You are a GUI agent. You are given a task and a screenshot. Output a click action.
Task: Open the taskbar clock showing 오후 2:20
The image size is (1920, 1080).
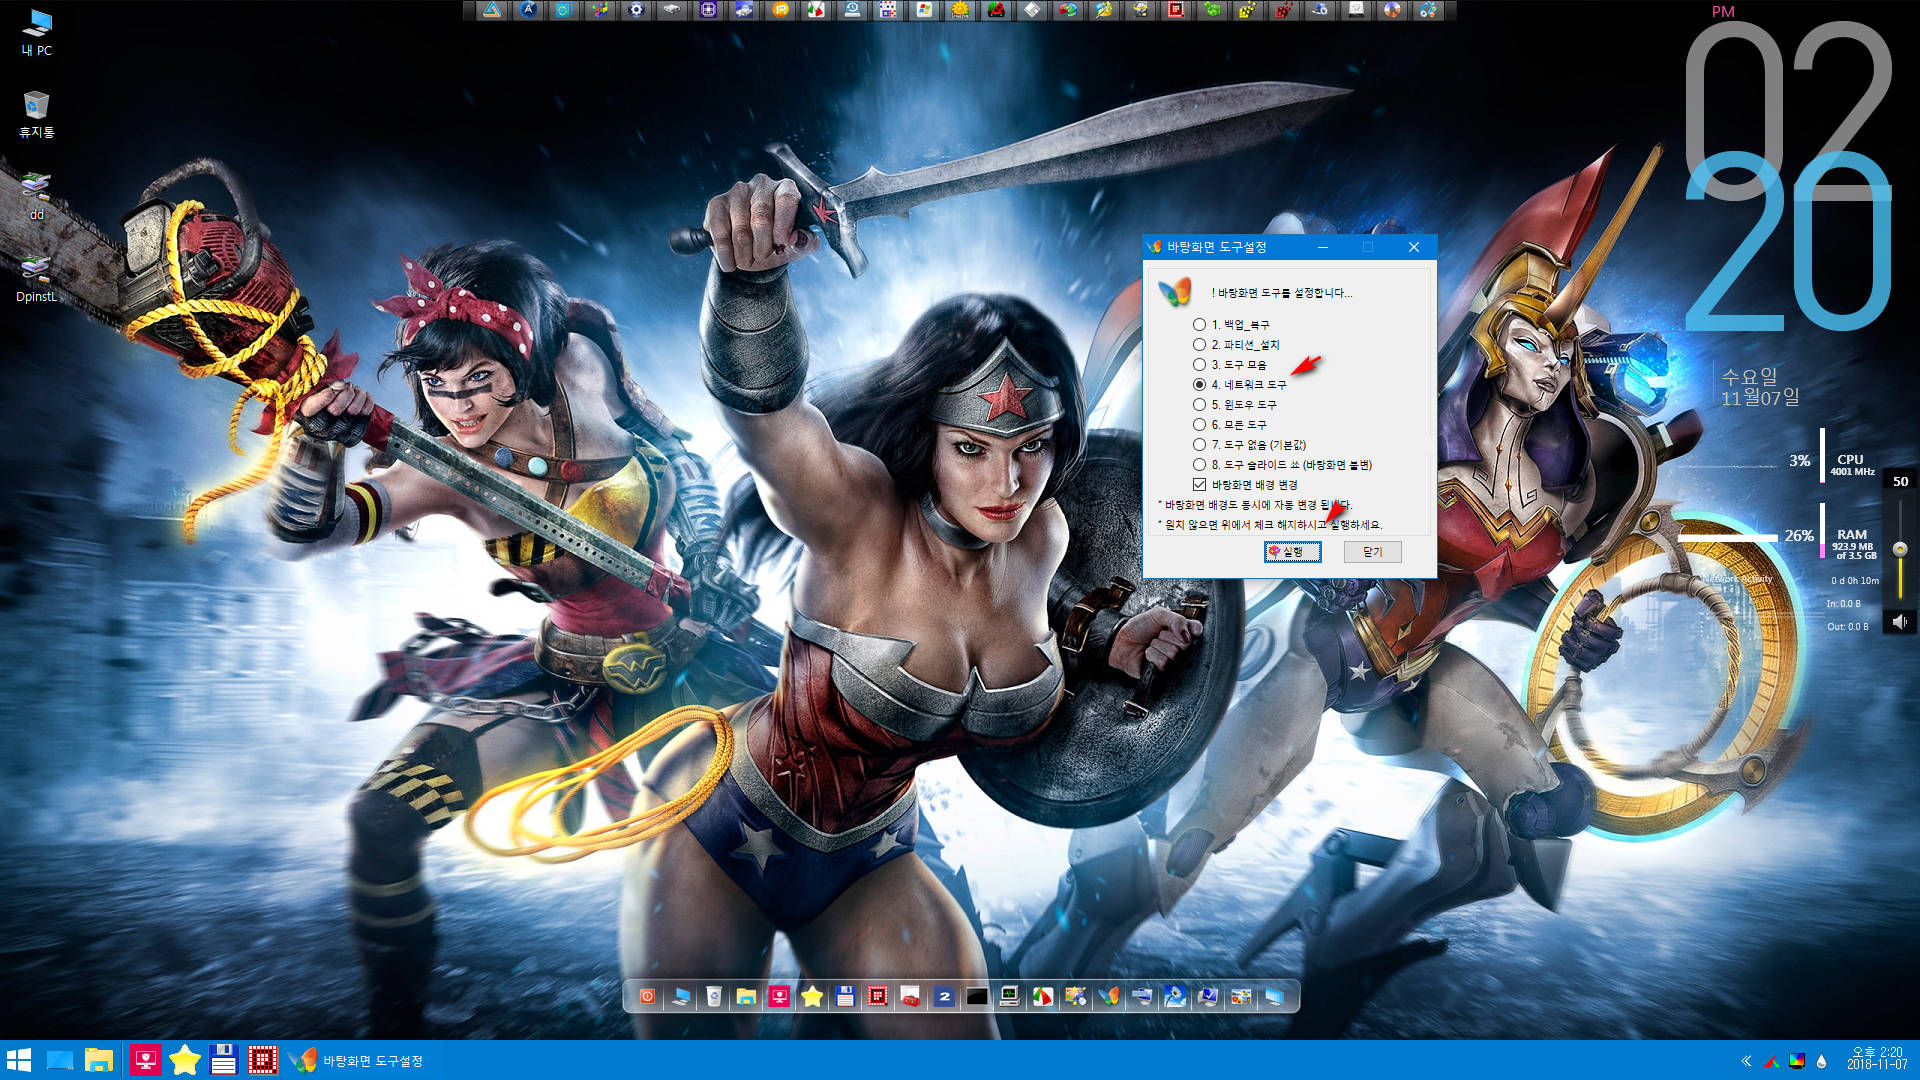1877,1059
